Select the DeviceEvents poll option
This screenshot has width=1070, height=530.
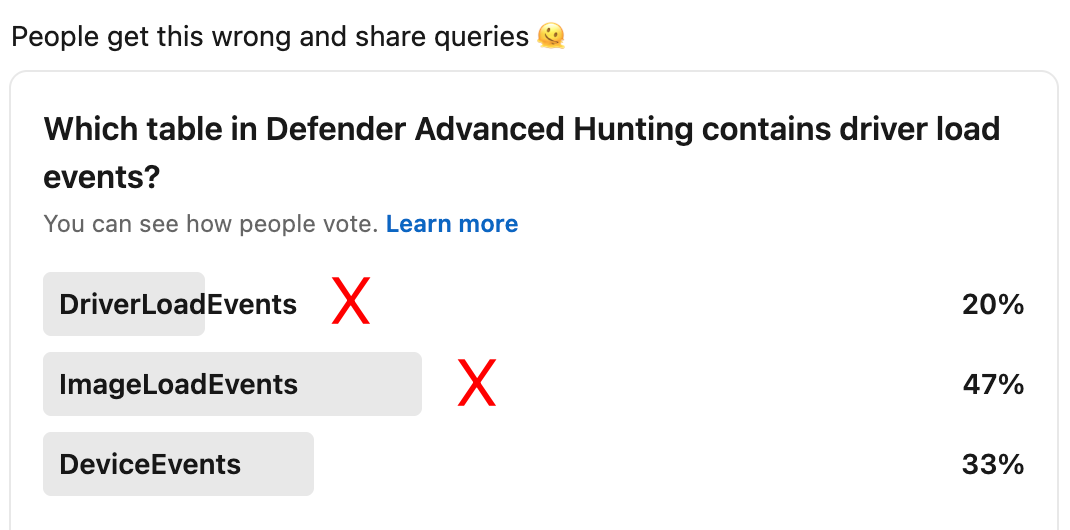(534, 464)
